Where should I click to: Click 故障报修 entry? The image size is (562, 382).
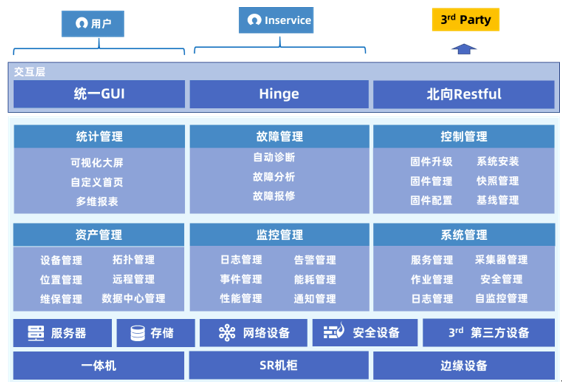(x=274, y=196)
